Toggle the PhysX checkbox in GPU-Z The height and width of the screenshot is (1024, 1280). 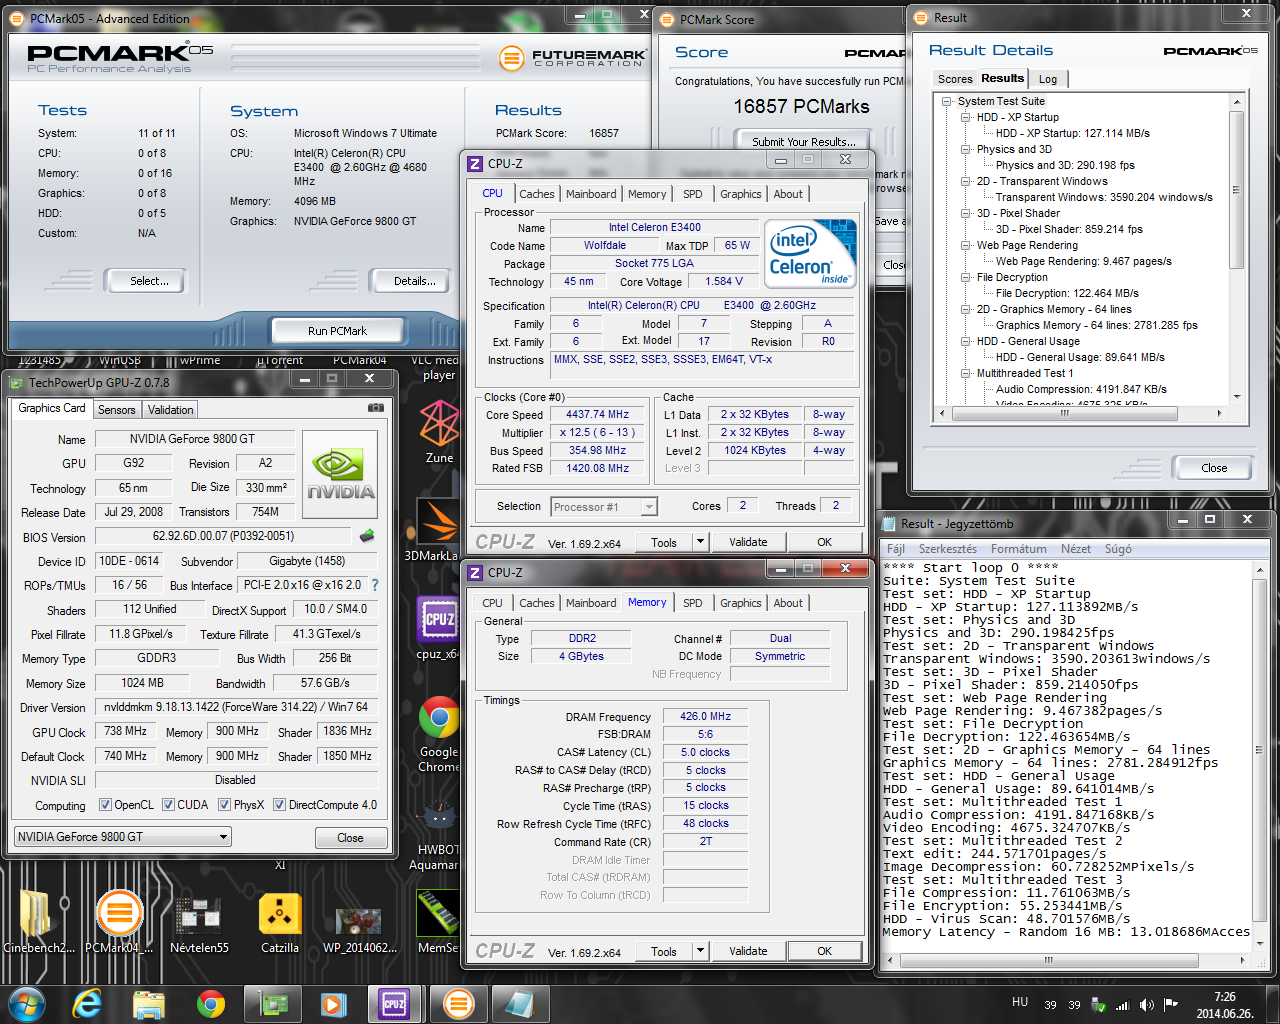pyautogui.click(x=224, y=805)
